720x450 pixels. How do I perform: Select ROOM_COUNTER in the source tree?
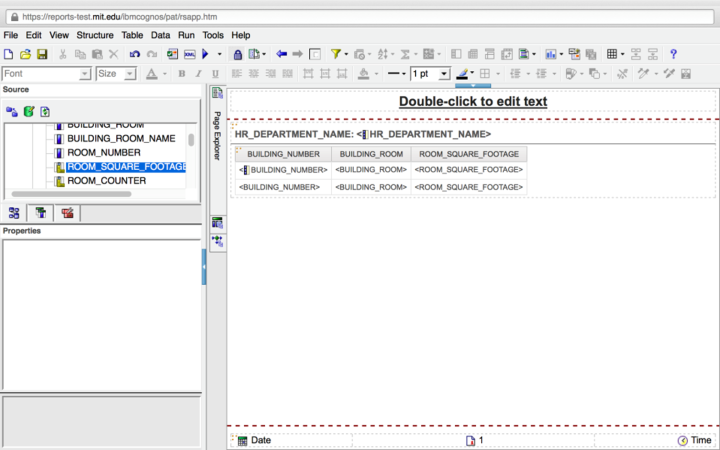[x=106, y=181]
